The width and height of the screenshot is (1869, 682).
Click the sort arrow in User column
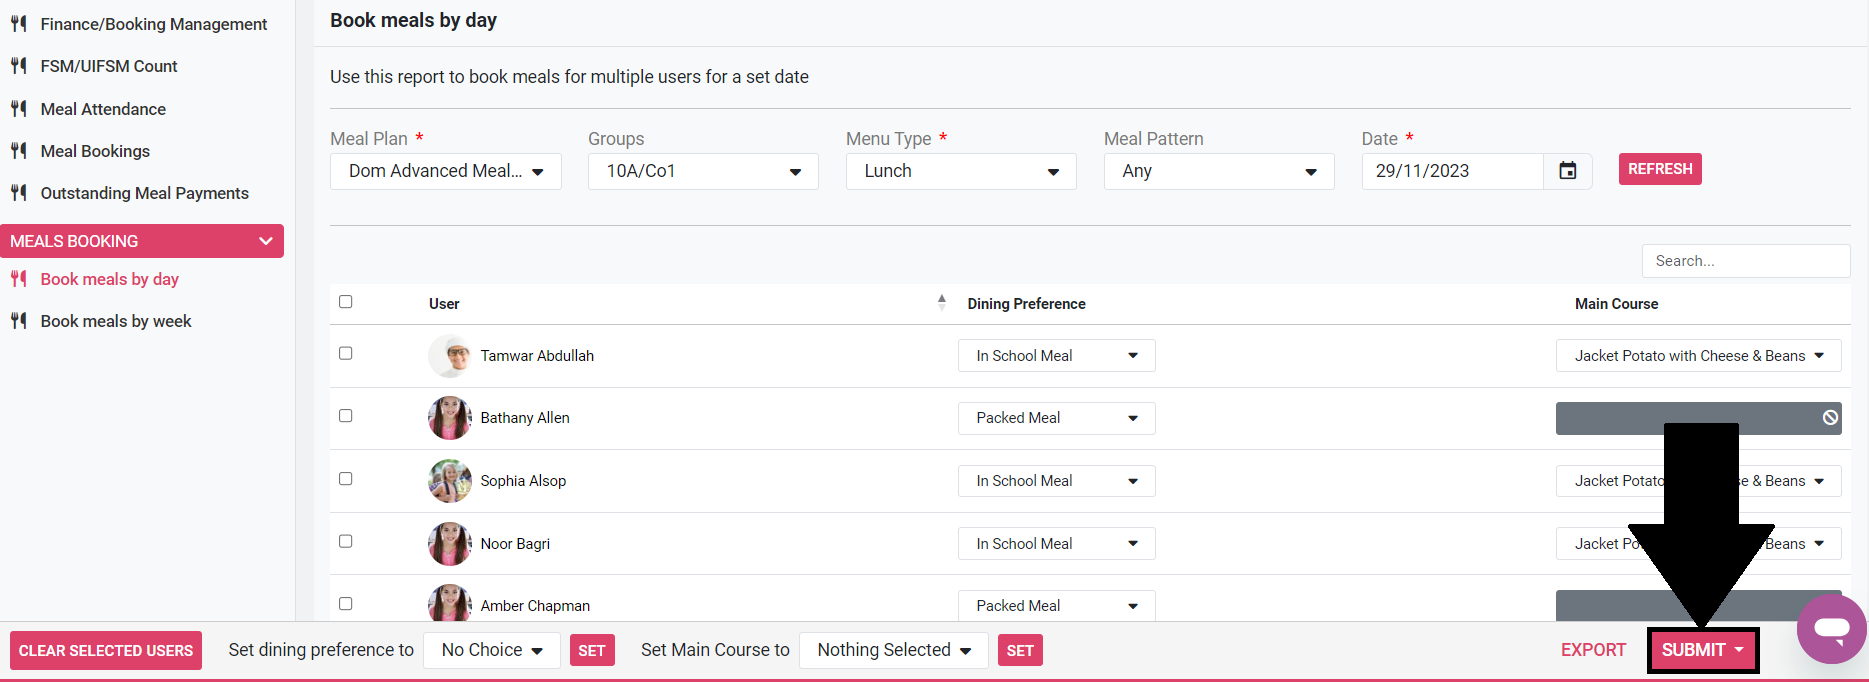click(941, 302)
